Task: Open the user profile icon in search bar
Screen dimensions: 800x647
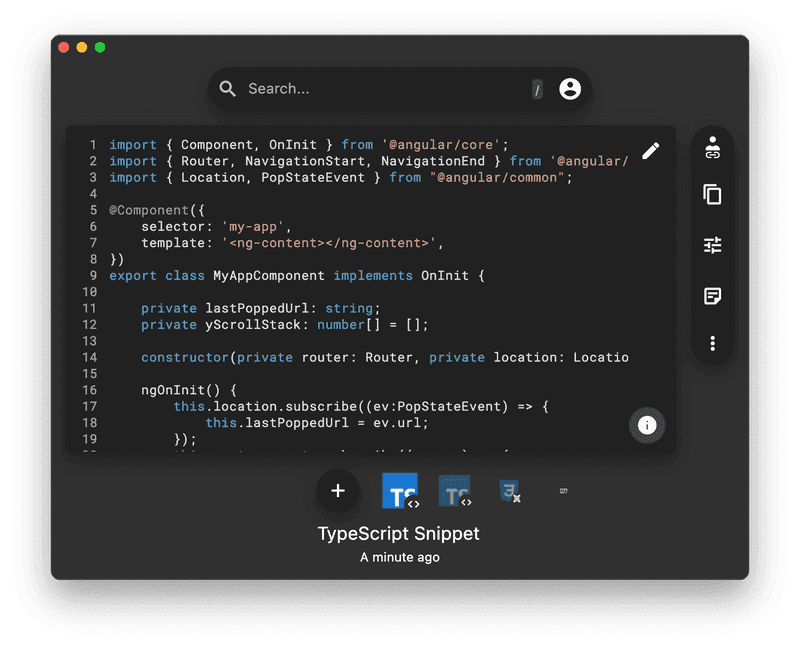Action: [x=570, y=88]
